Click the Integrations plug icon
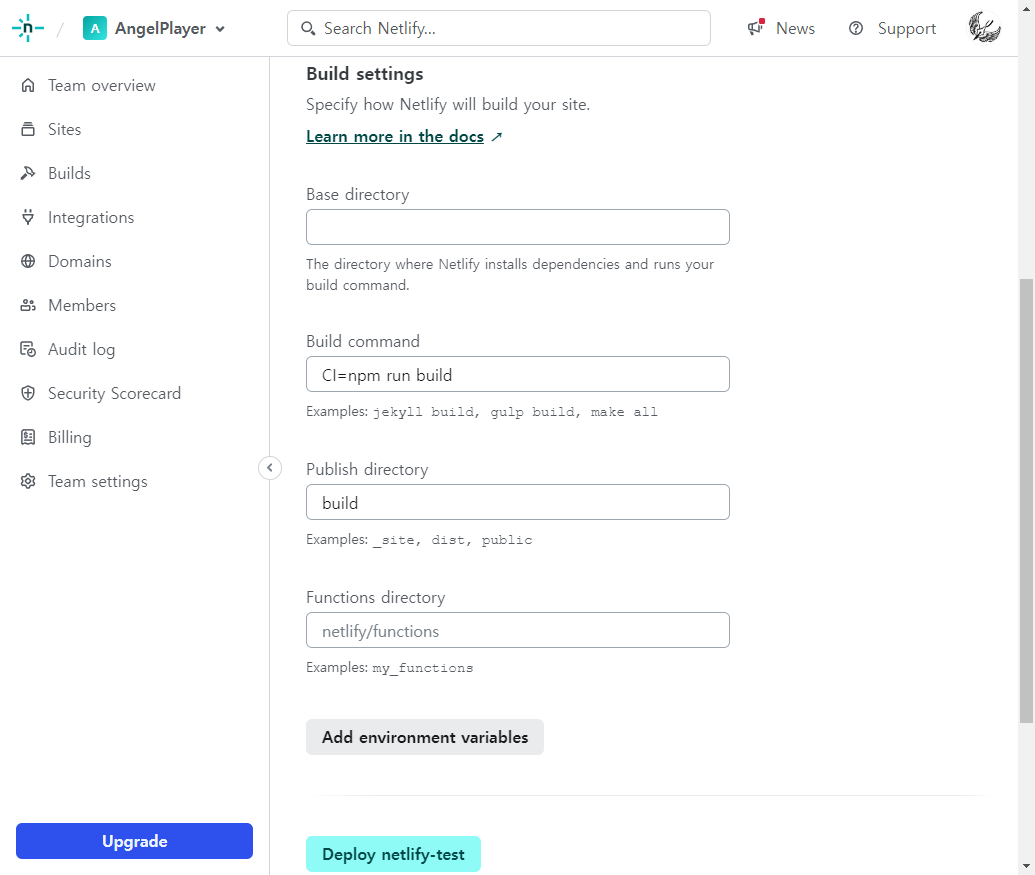The image size is (1035, 875). point(28,217)
